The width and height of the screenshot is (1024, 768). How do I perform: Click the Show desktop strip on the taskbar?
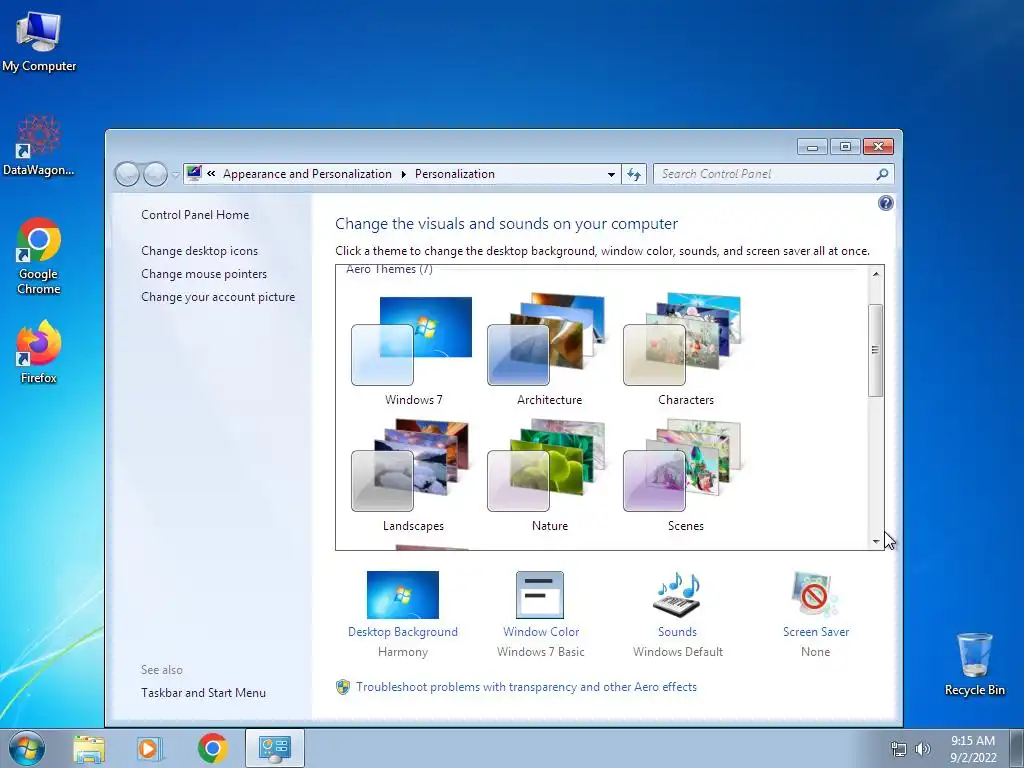point(1016,748)
